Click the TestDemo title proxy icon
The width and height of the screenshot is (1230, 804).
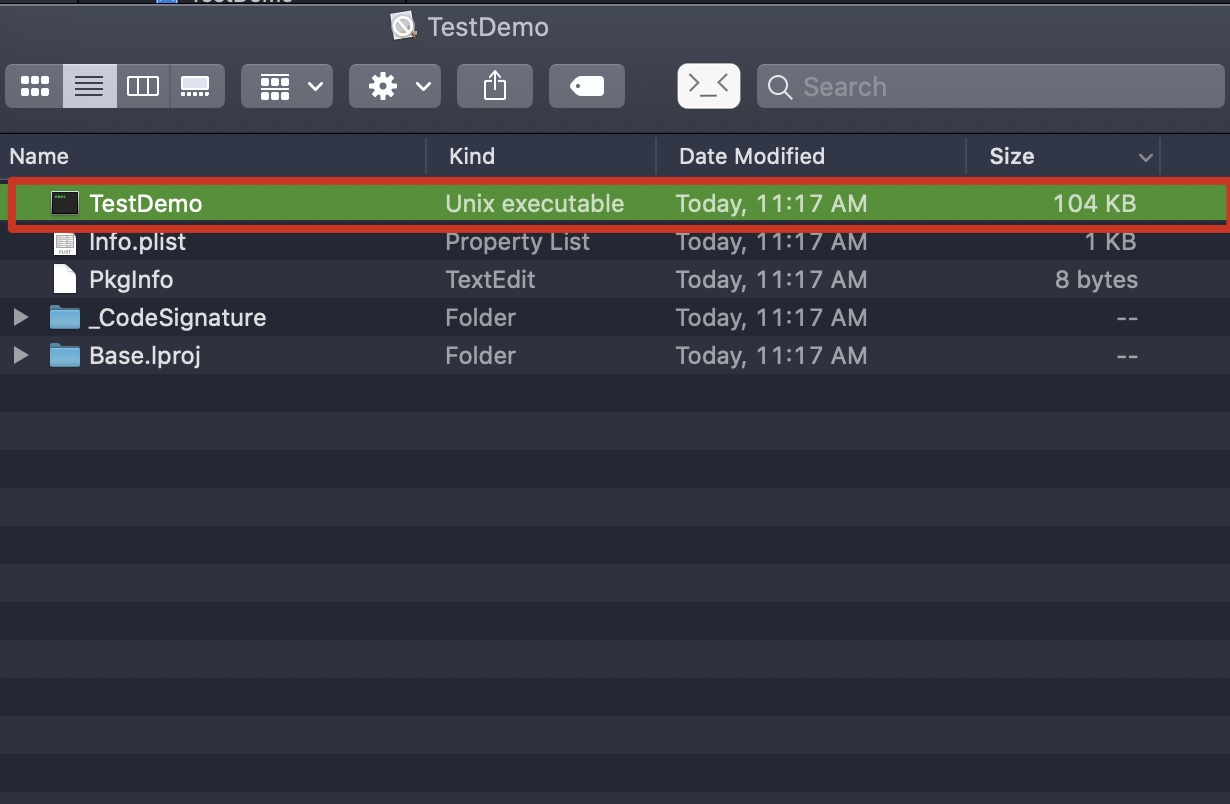(403, 26)
